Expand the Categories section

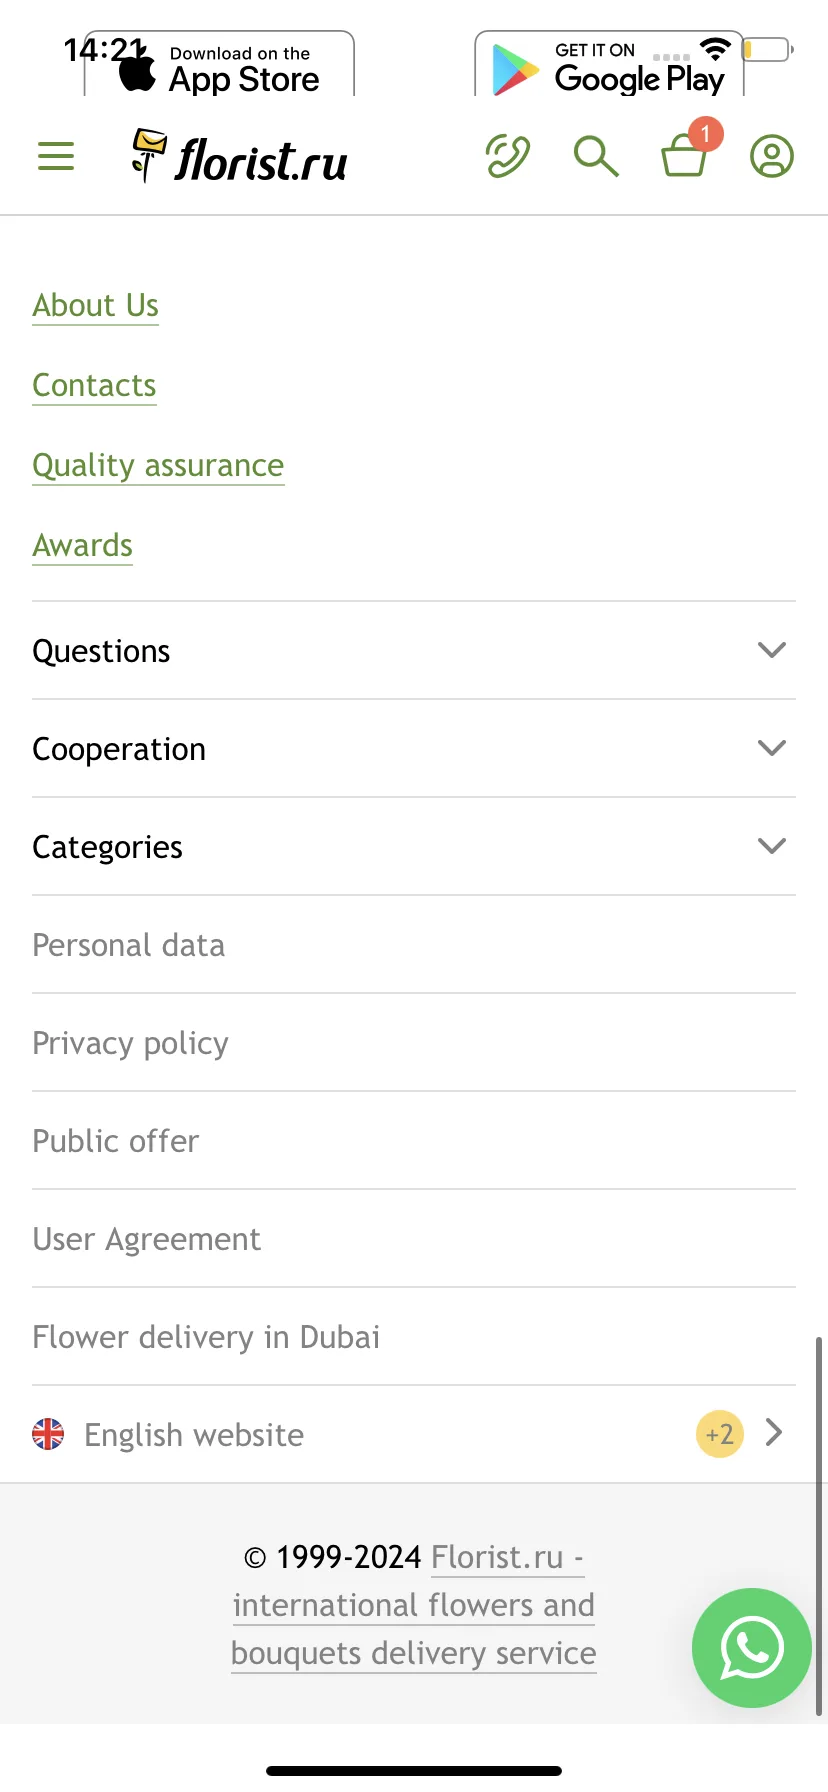tap(414, 846)
